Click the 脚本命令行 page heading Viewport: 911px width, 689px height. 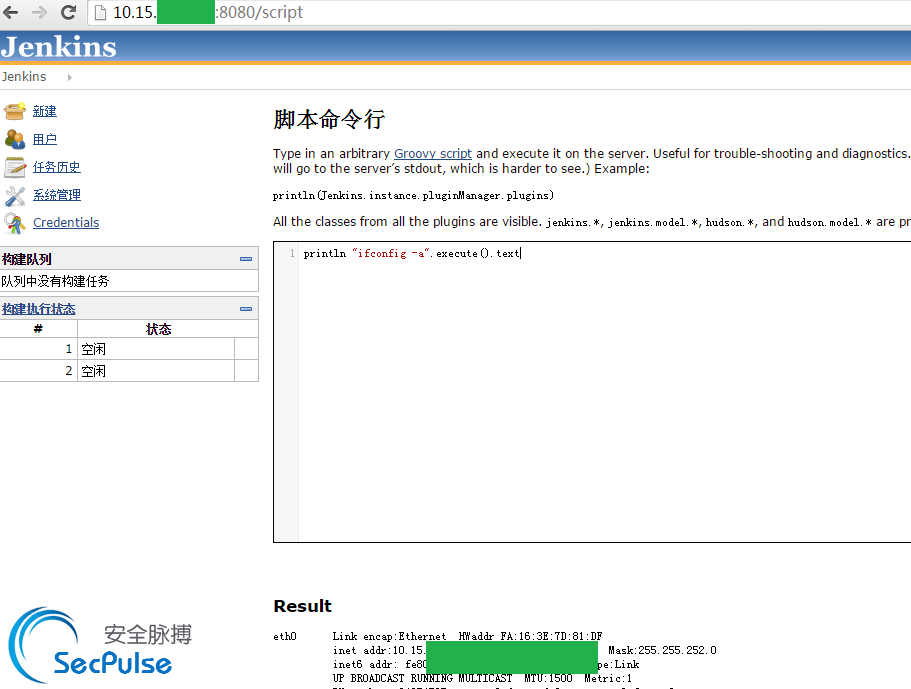[x=329, y=119]
